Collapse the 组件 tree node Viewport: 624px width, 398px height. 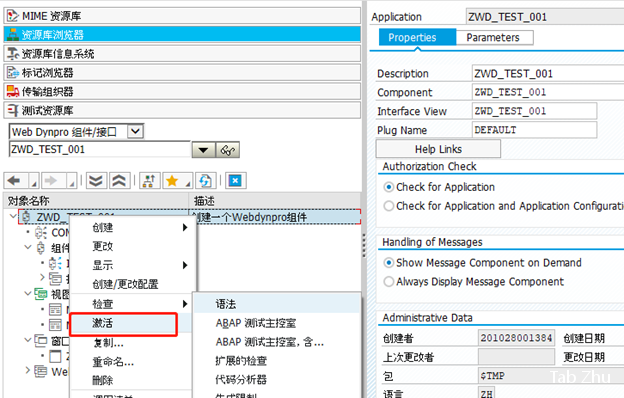tap(27, 247)
